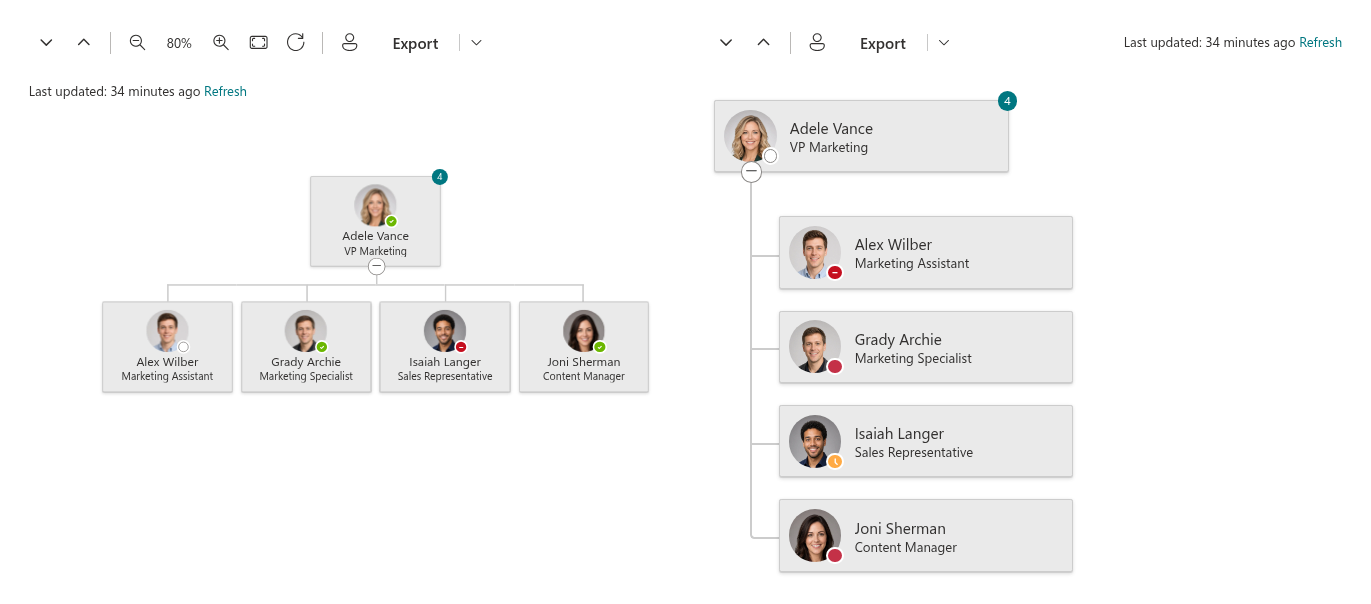Image resolution: width=1371 pixels, height=604 pixels.
Task: Click Joni Sherman name in left chart
Action: pos(584,362)
